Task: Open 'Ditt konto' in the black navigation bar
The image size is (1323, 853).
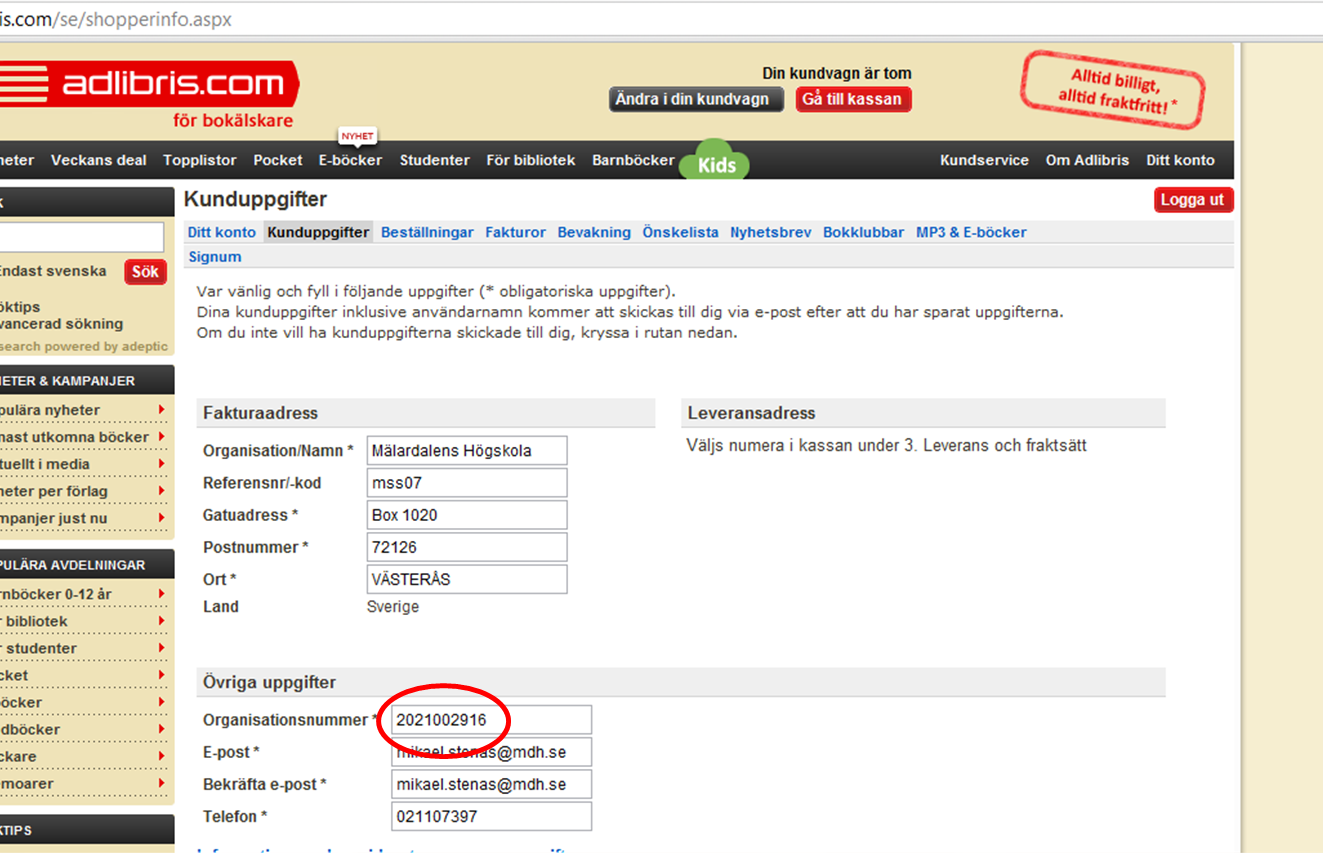Action: (x=1180, y=160)
